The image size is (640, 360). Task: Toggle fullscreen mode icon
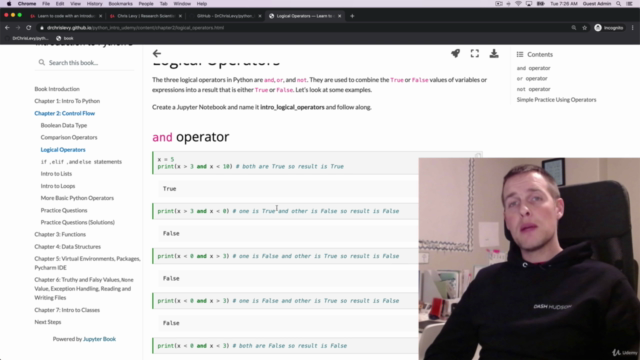coord(475,53)
